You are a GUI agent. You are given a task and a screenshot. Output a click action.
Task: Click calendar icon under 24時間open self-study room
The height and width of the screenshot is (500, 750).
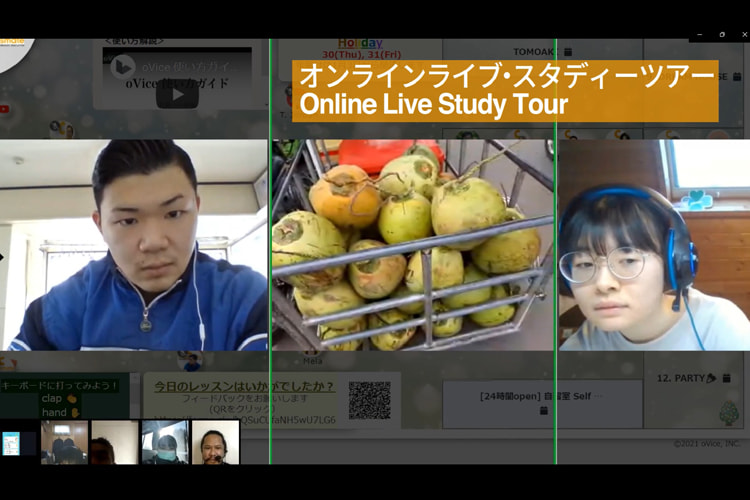tap(543, 411)
